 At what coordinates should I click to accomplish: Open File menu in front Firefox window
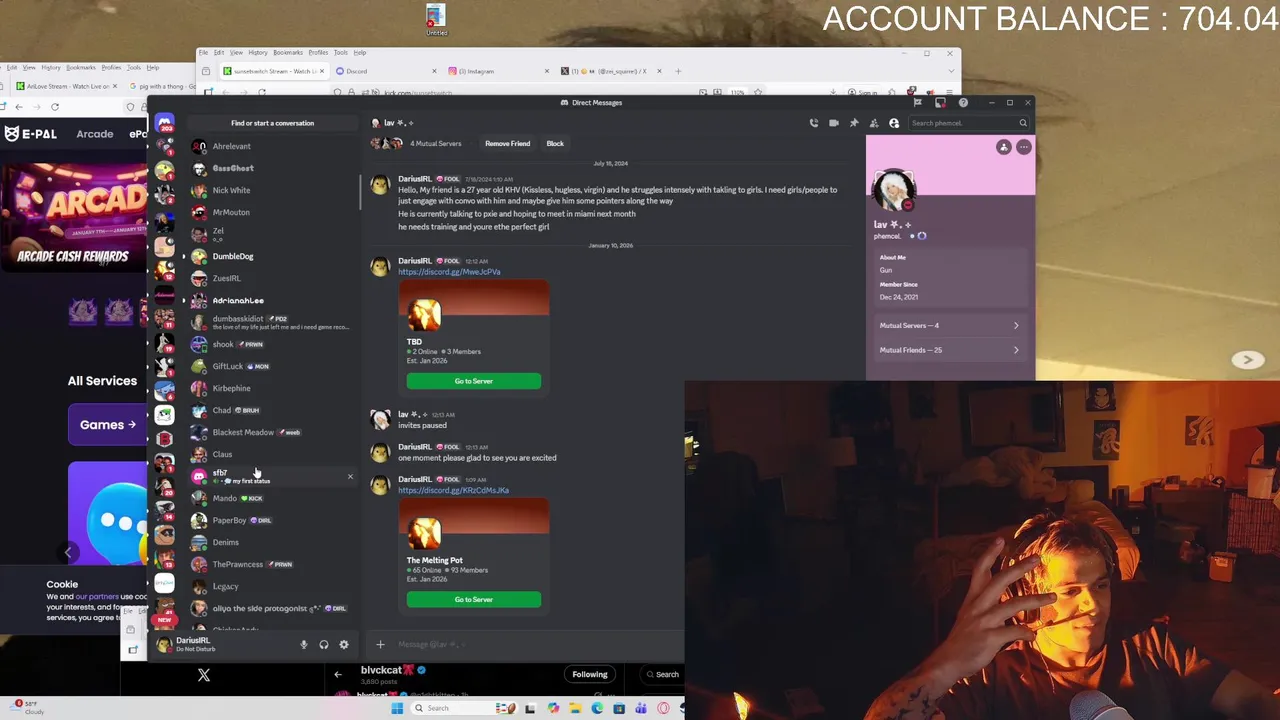point(203,52)
